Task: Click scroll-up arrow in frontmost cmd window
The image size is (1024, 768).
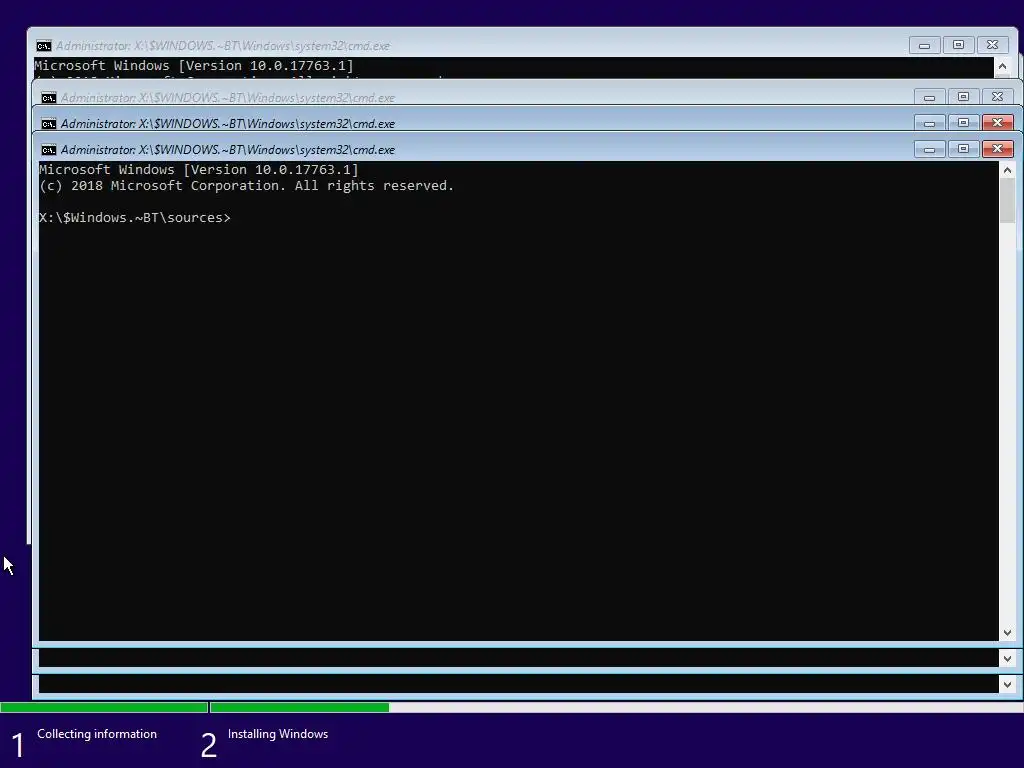Action: coord(1007,170)
